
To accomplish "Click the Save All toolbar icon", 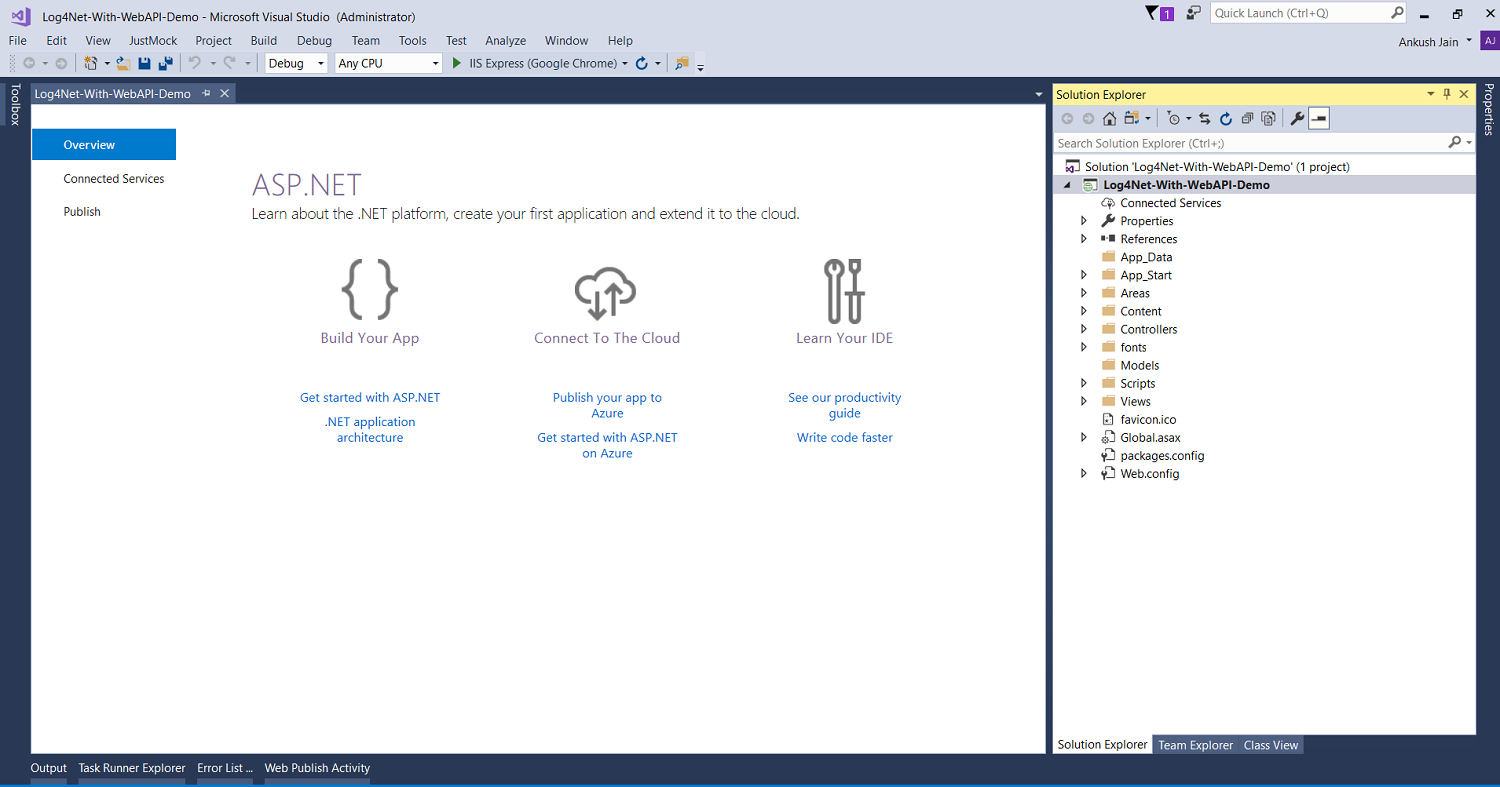I will pos(166,63).
